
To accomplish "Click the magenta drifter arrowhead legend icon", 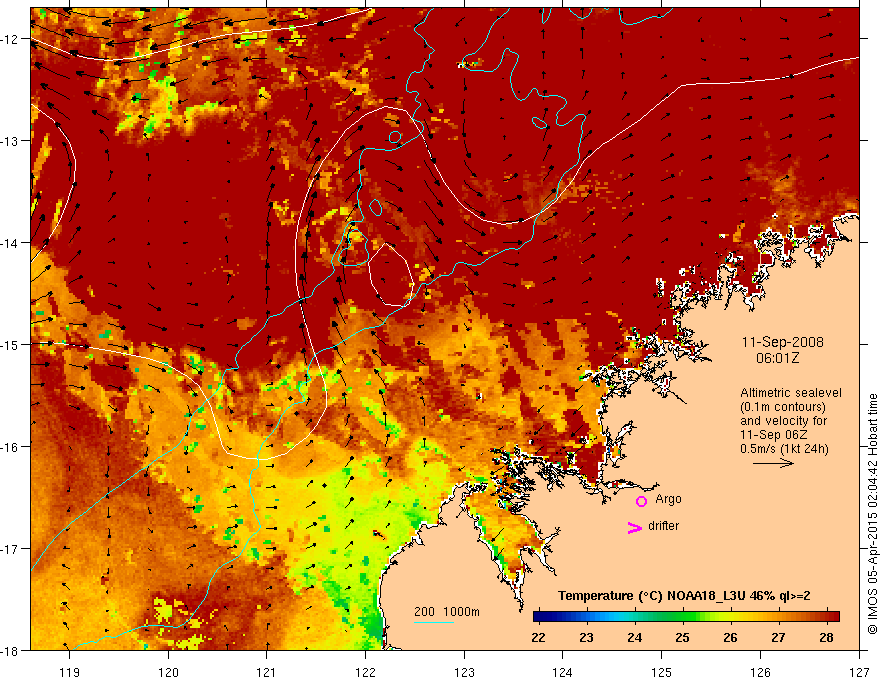I will pyautogui.click(x=635, y=527).
